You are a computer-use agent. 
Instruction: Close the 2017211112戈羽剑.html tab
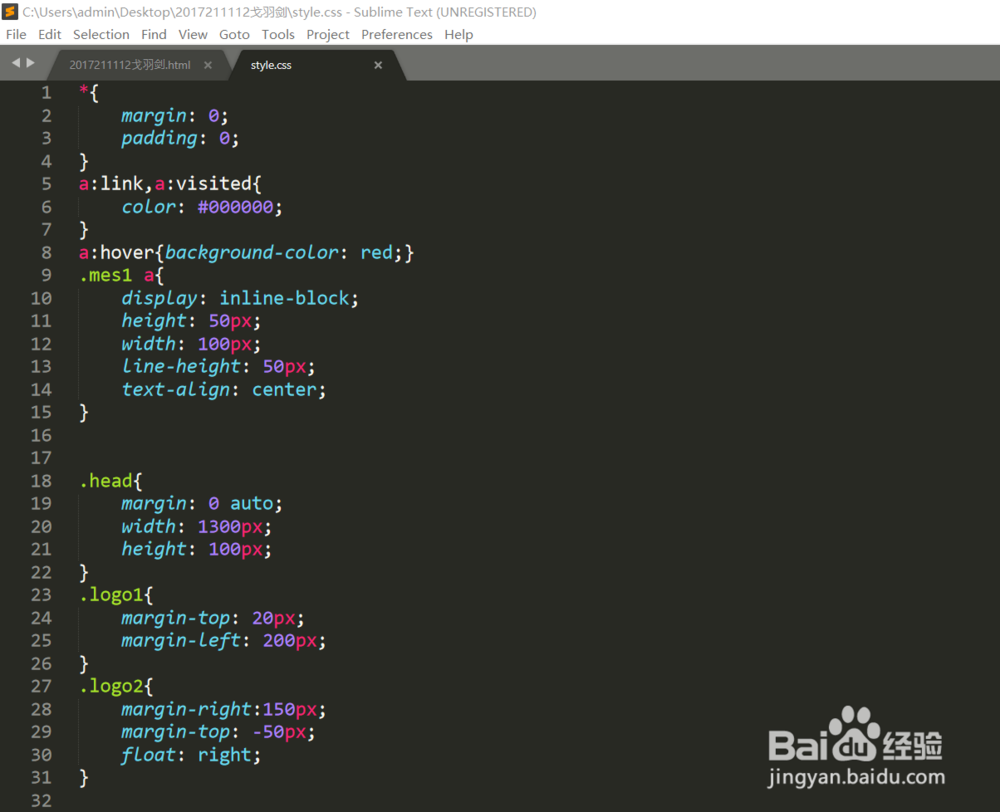[208, 65]
